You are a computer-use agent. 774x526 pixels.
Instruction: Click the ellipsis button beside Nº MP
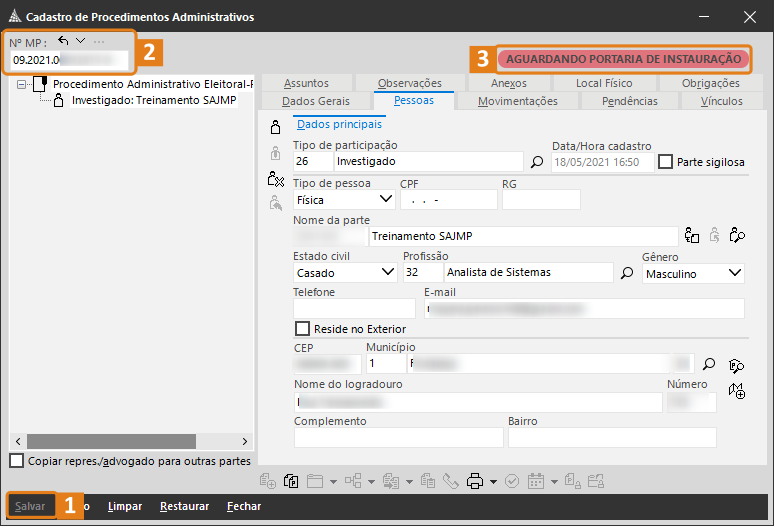click(99, 41)
